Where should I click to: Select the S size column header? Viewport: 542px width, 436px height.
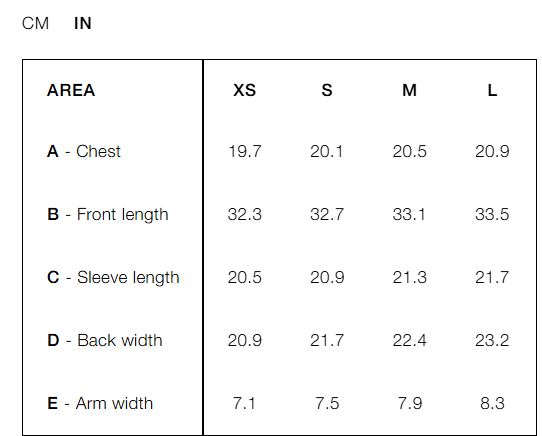[x=327, y=91]
